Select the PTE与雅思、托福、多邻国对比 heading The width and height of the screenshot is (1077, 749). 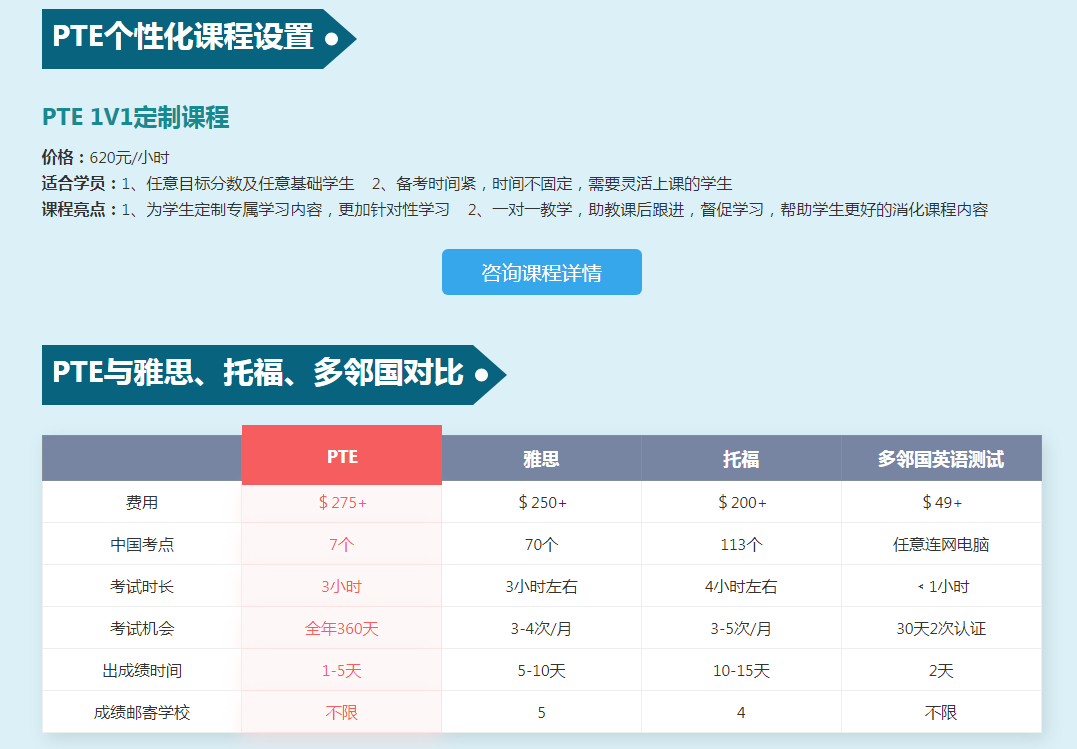274,374
